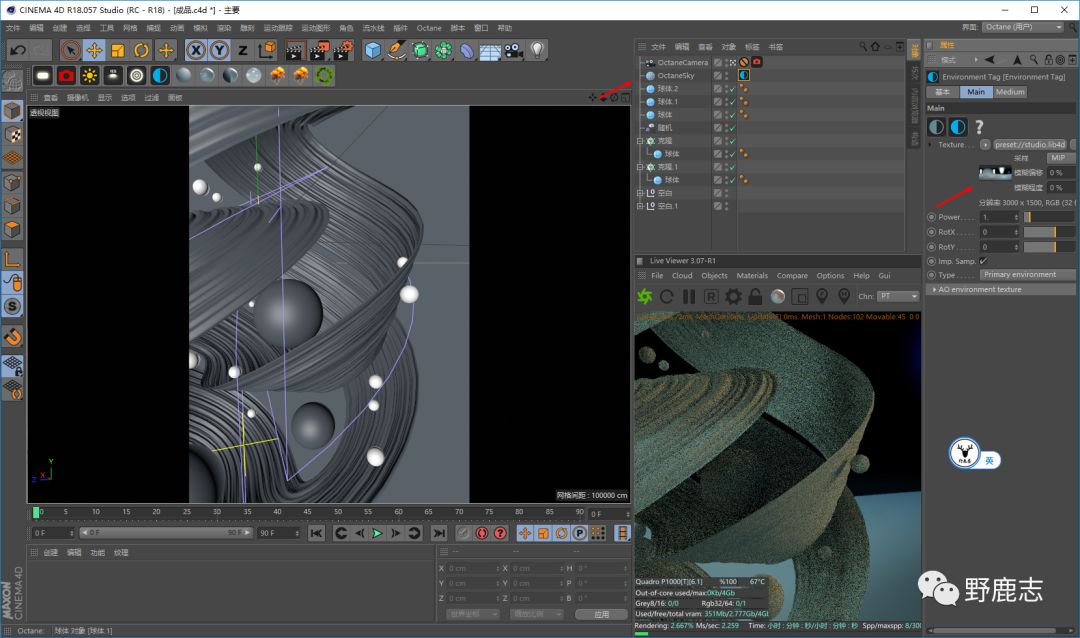Toggle X axis lock in toolbar
The width and height of the screenshot is (1080, 638).
[x=196, y=50]
